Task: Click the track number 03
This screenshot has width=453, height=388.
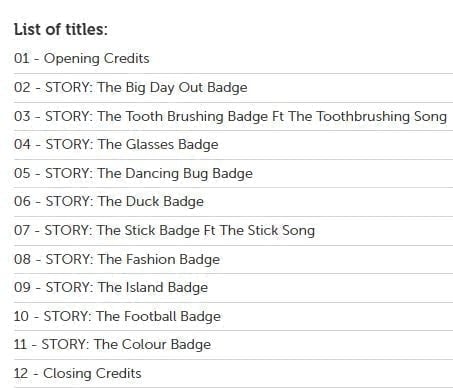Action: 22,116
